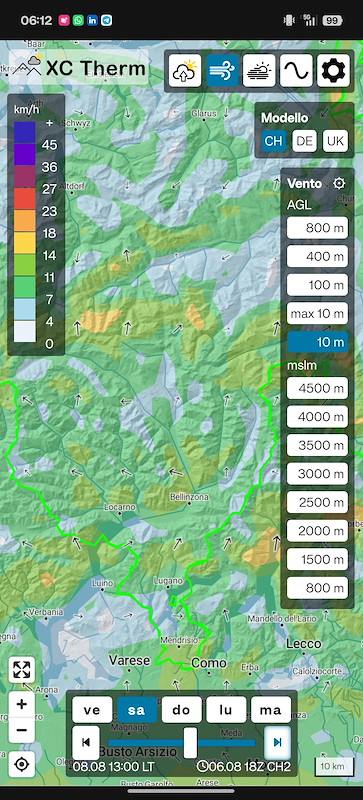Tap the Luino map label
363x800 pixels.
coord(103,583)
